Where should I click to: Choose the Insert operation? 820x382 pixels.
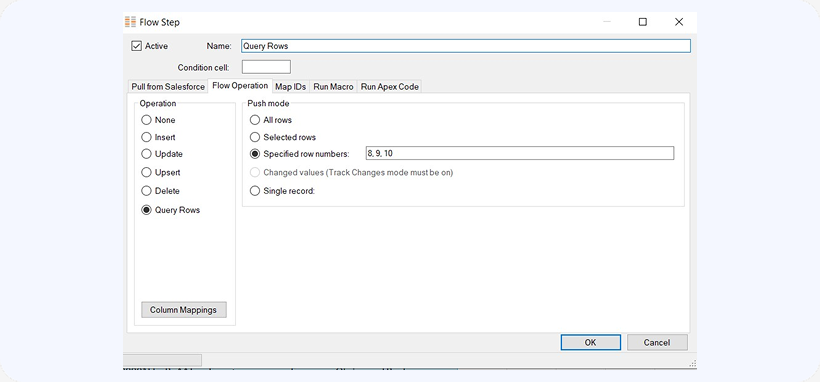click(x=146, y=138)
